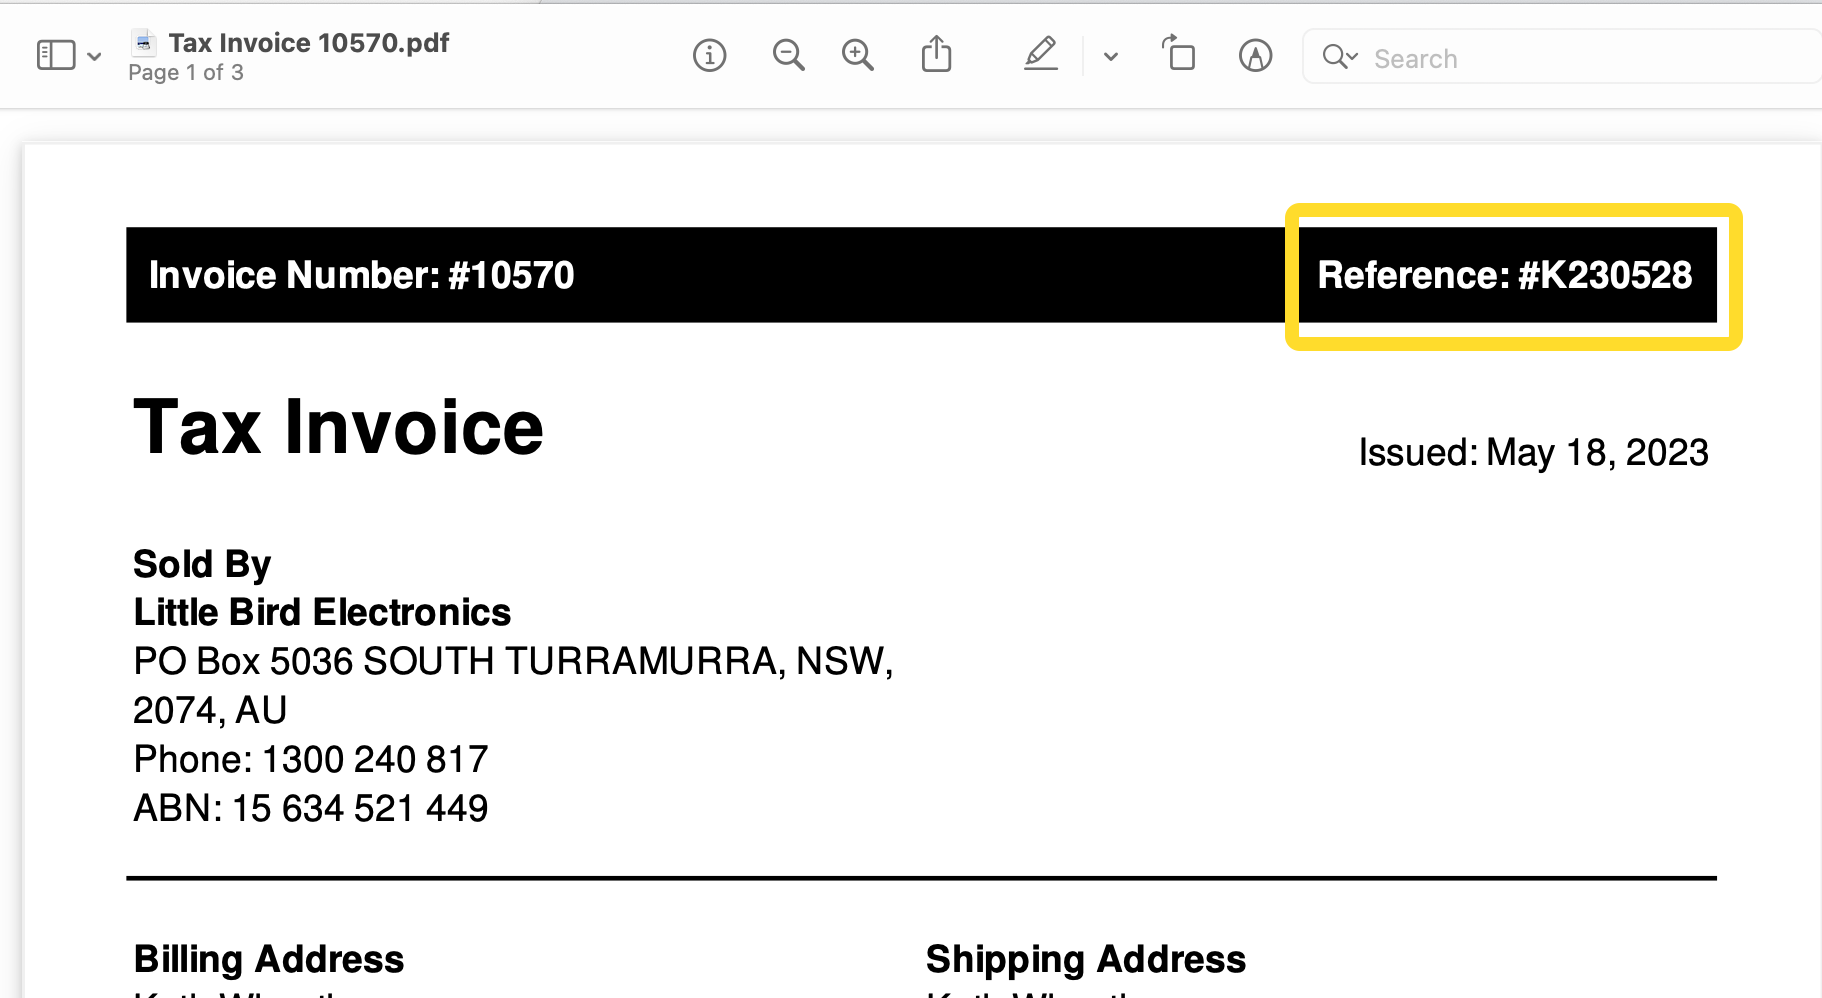Open the document info inspector

709,55
